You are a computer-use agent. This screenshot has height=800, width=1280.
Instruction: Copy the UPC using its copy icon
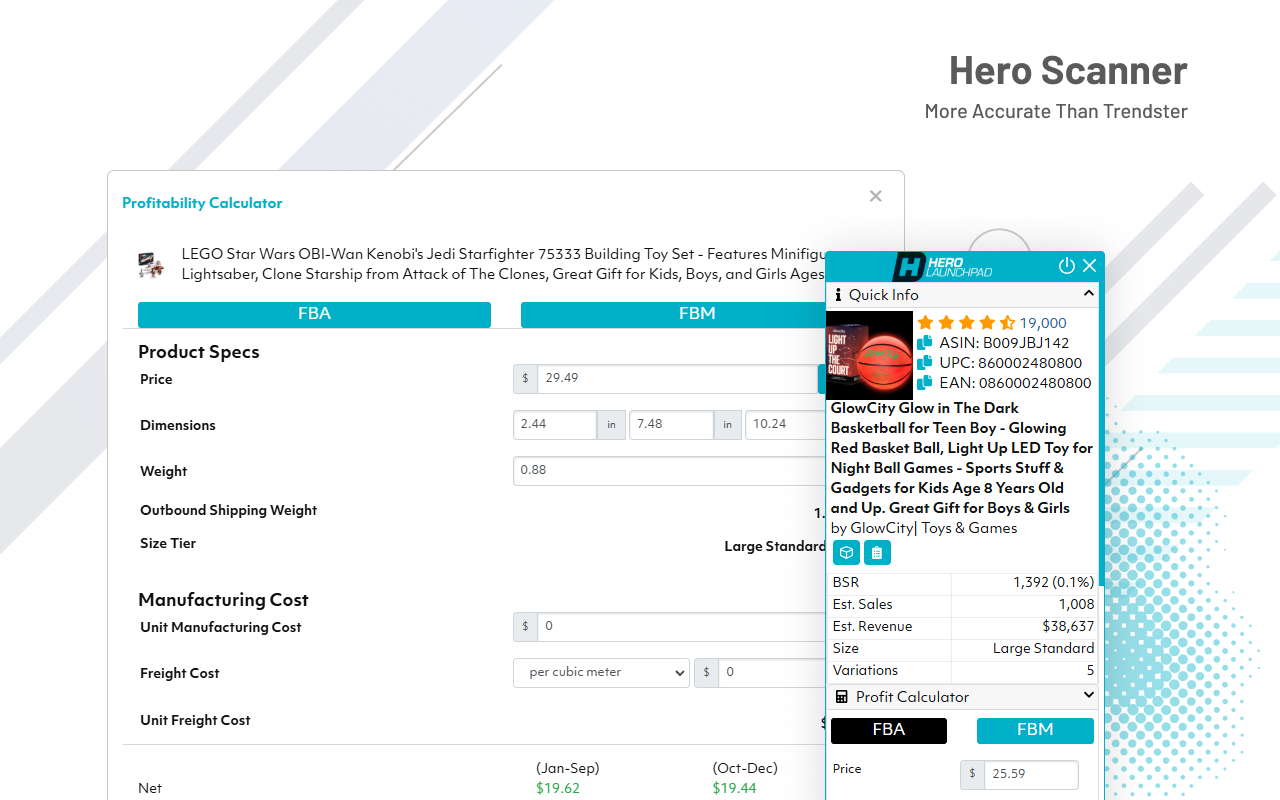click(925, 363)
